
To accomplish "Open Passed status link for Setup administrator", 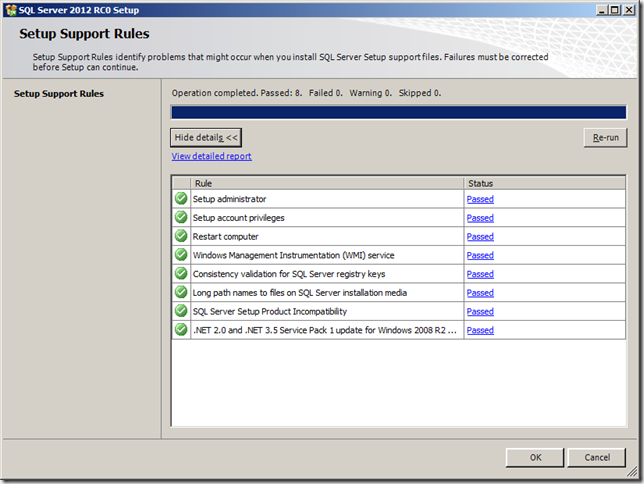I will (480, 199).
